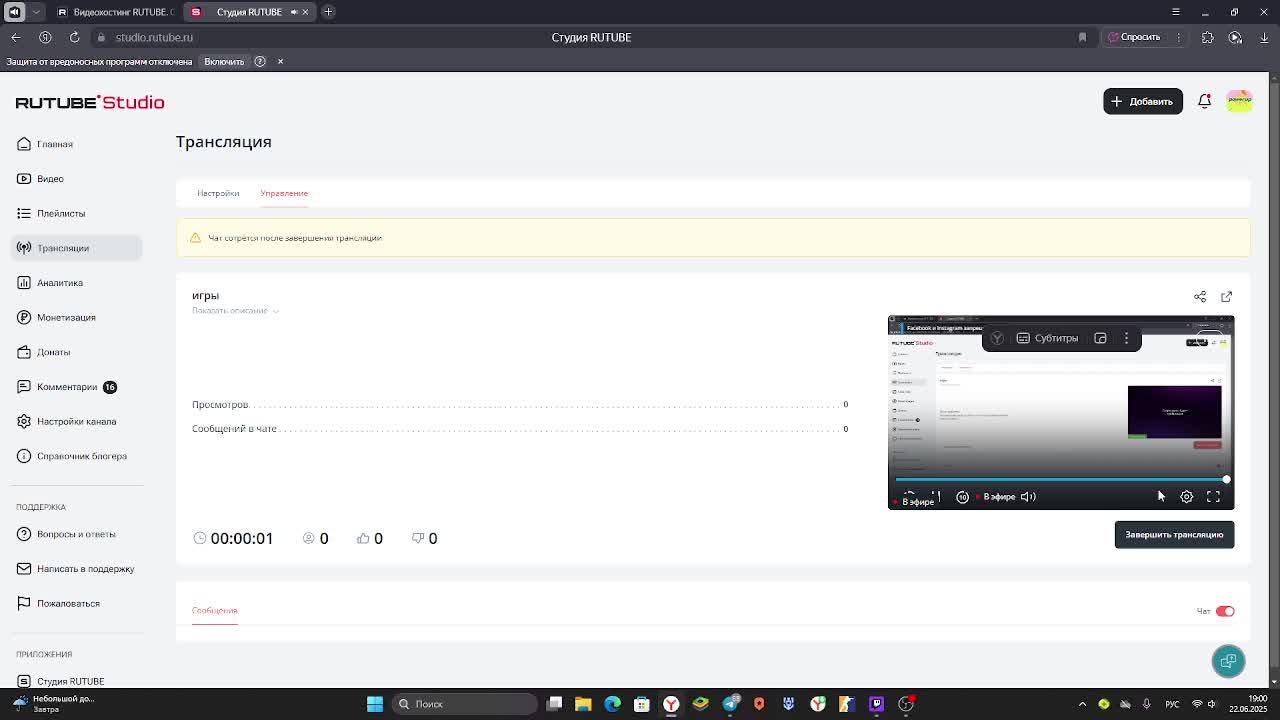This screenshot has width=1280, height=720.
Task: Mute the player volume
Action: [x=1028, y=497]
